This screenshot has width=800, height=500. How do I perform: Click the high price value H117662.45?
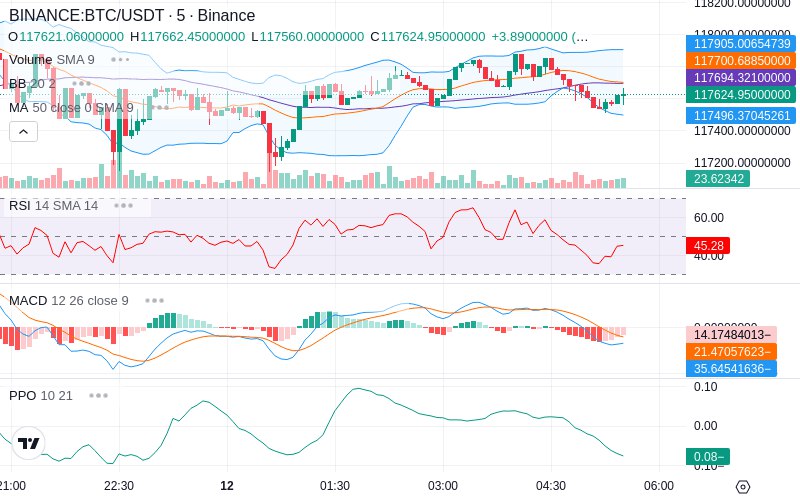[x=187, y=37]
